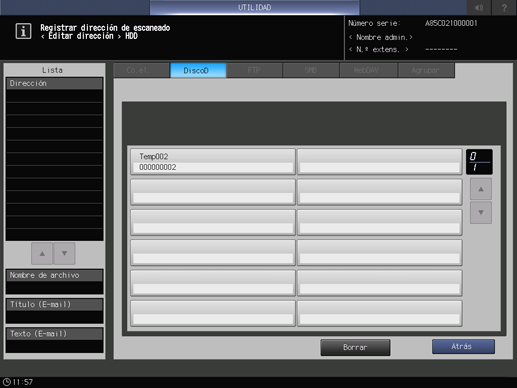This screenshot has height=388, width=517.
Task: Click the speaker volume icon
Action: click(479, 7)
